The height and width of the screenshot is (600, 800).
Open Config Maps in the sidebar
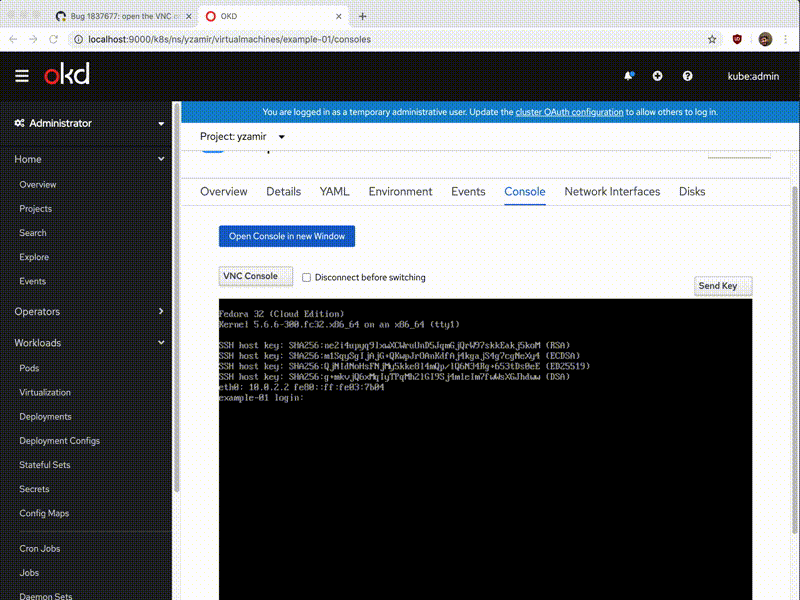point(44,513)
